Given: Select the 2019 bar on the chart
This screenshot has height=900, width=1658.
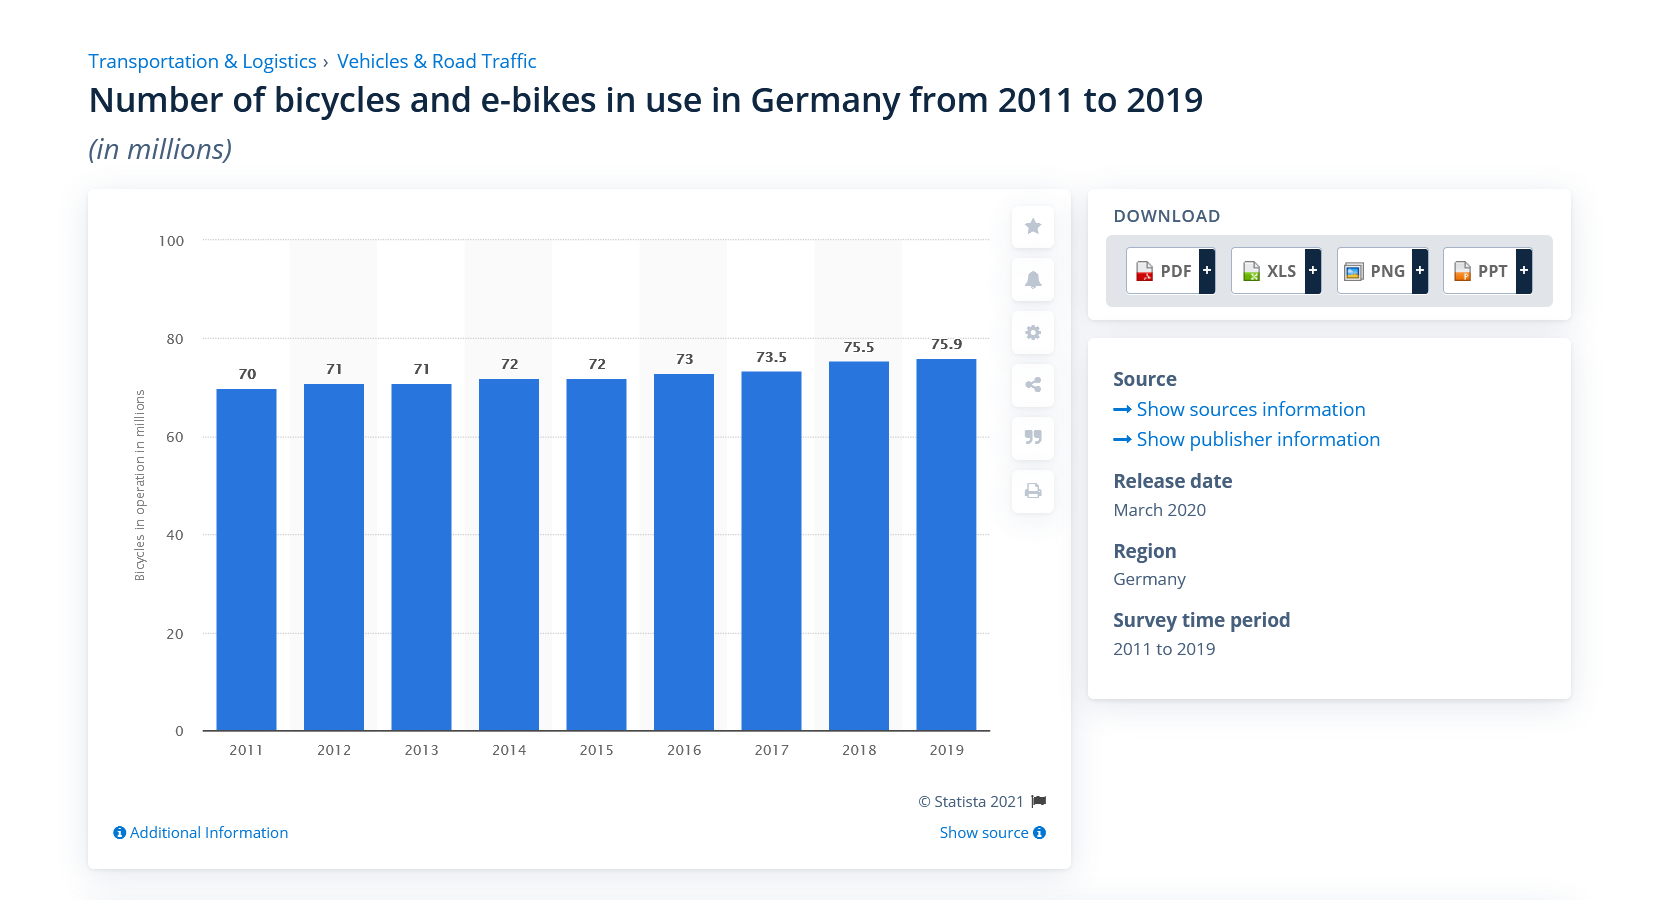Looking at the screenshot, I should [946, 550].
